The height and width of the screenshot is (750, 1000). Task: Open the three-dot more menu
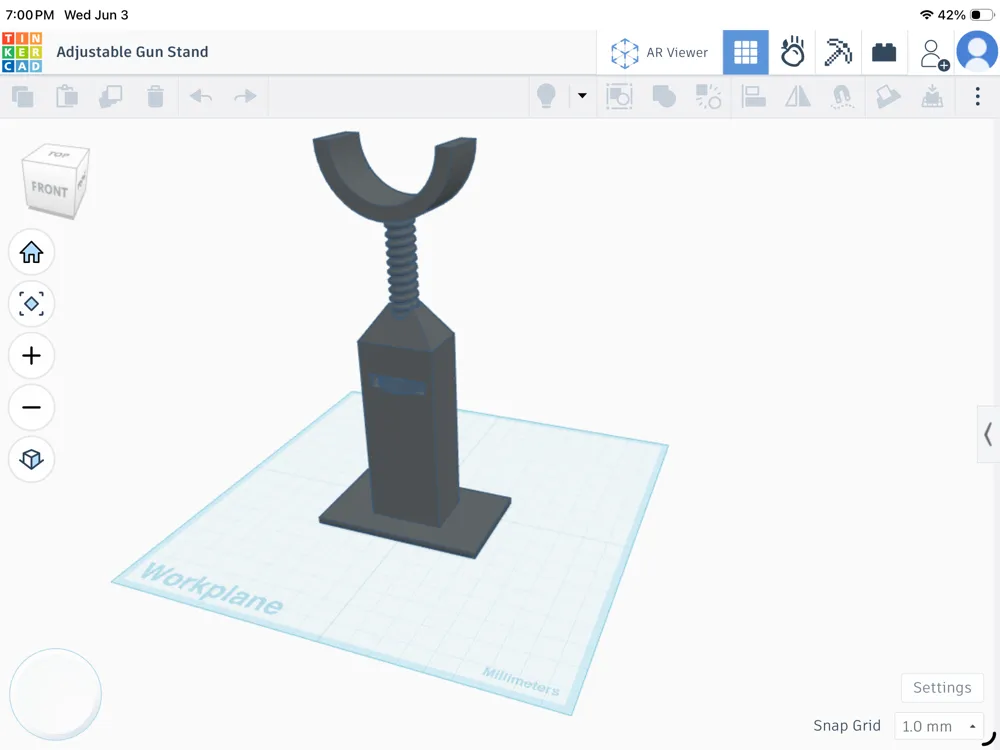point(978,96)
